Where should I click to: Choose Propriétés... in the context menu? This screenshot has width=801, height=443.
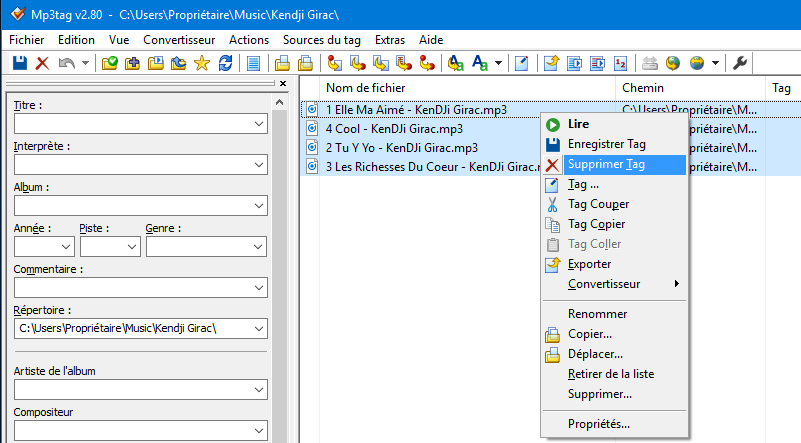(615, 424)
